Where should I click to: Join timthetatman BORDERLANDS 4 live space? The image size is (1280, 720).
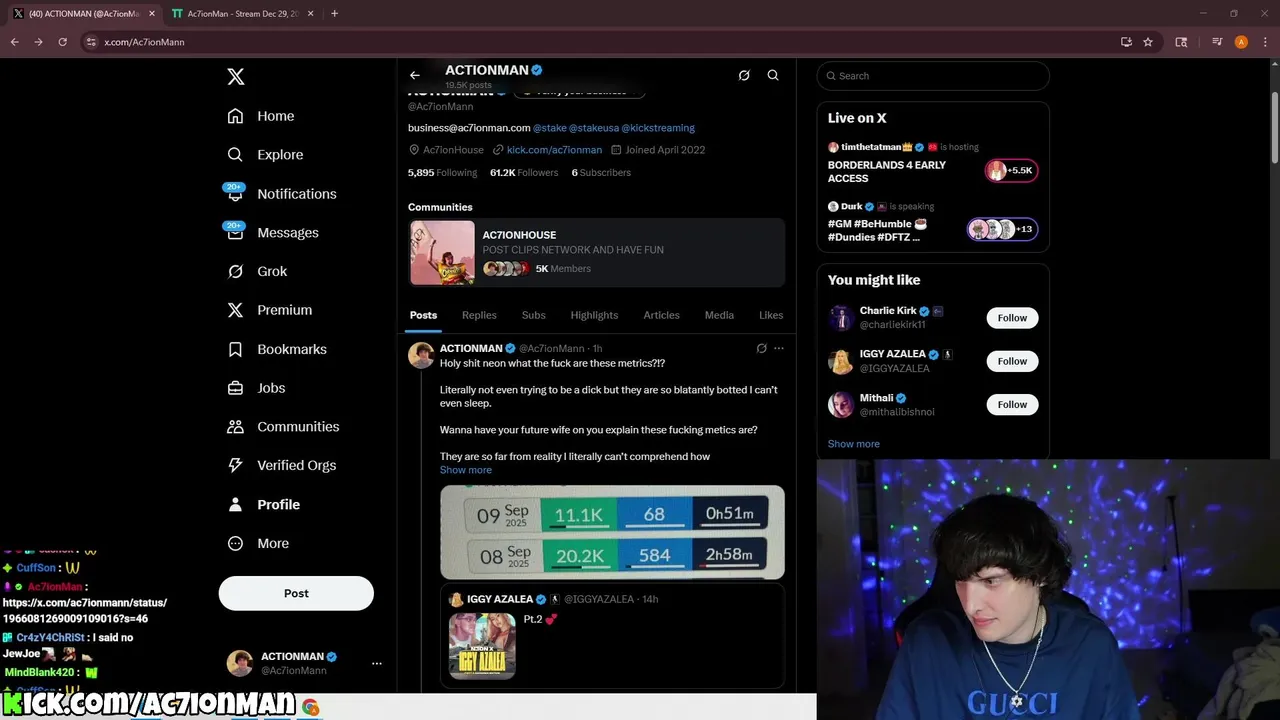(x=933, y=163)
